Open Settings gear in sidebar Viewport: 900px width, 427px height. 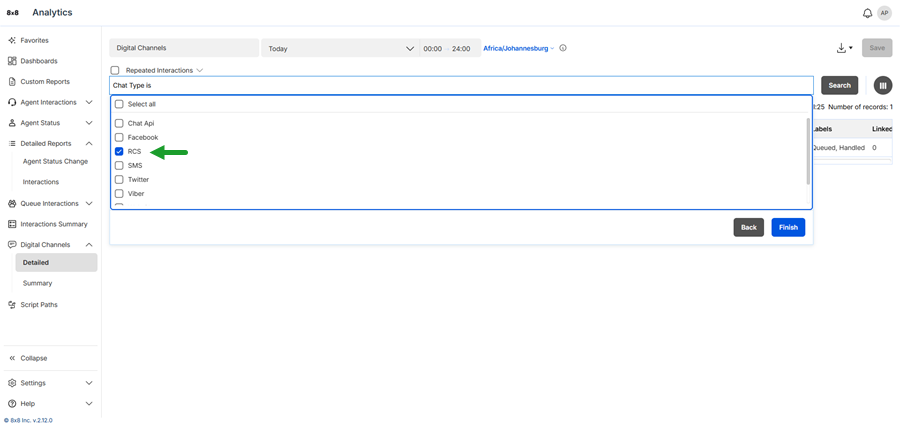pos(12,383)
